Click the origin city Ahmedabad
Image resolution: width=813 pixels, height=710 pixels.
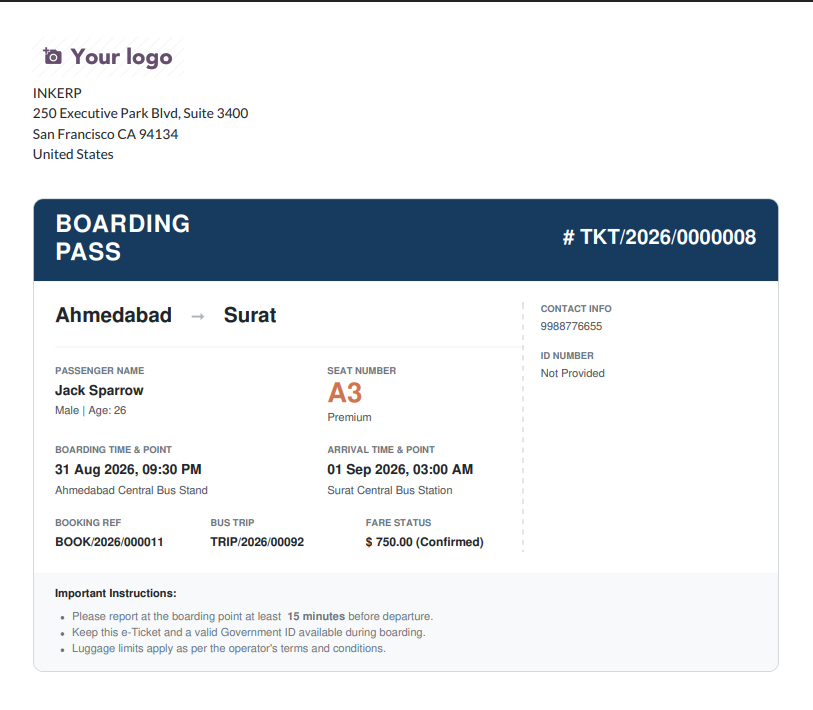click(114, 315)
